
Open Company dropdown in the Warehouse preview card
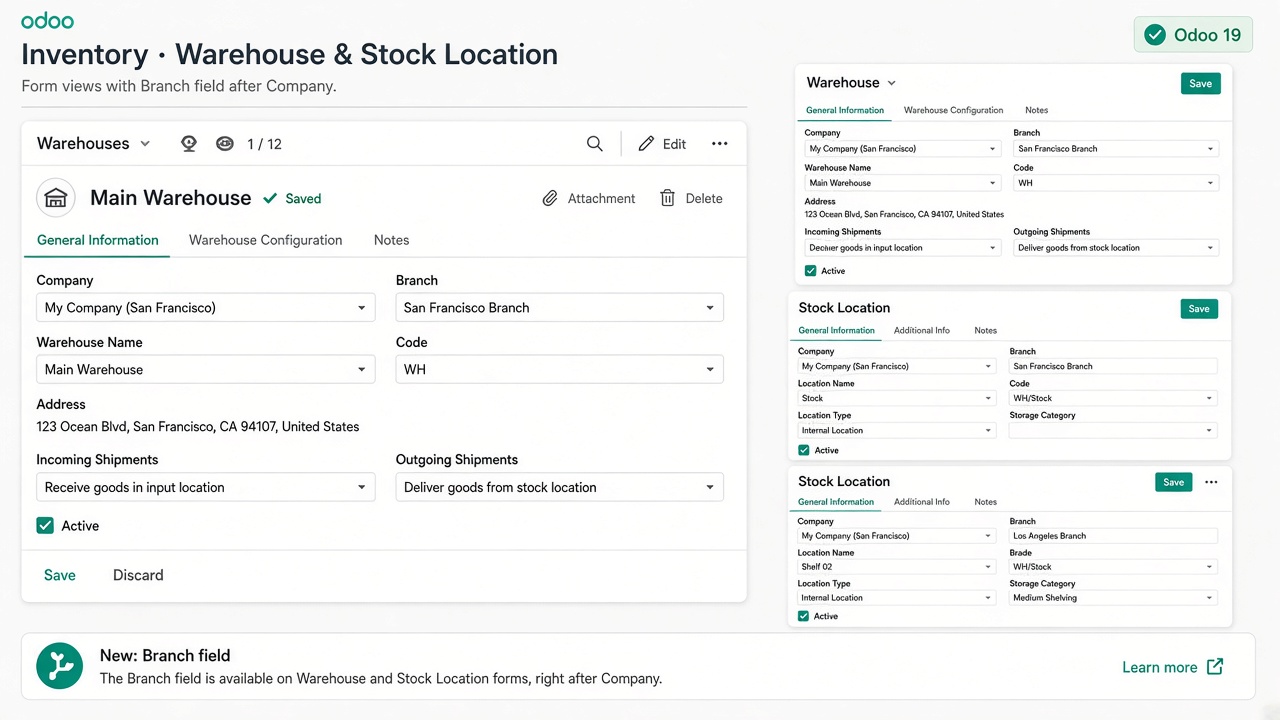point(903,149)
